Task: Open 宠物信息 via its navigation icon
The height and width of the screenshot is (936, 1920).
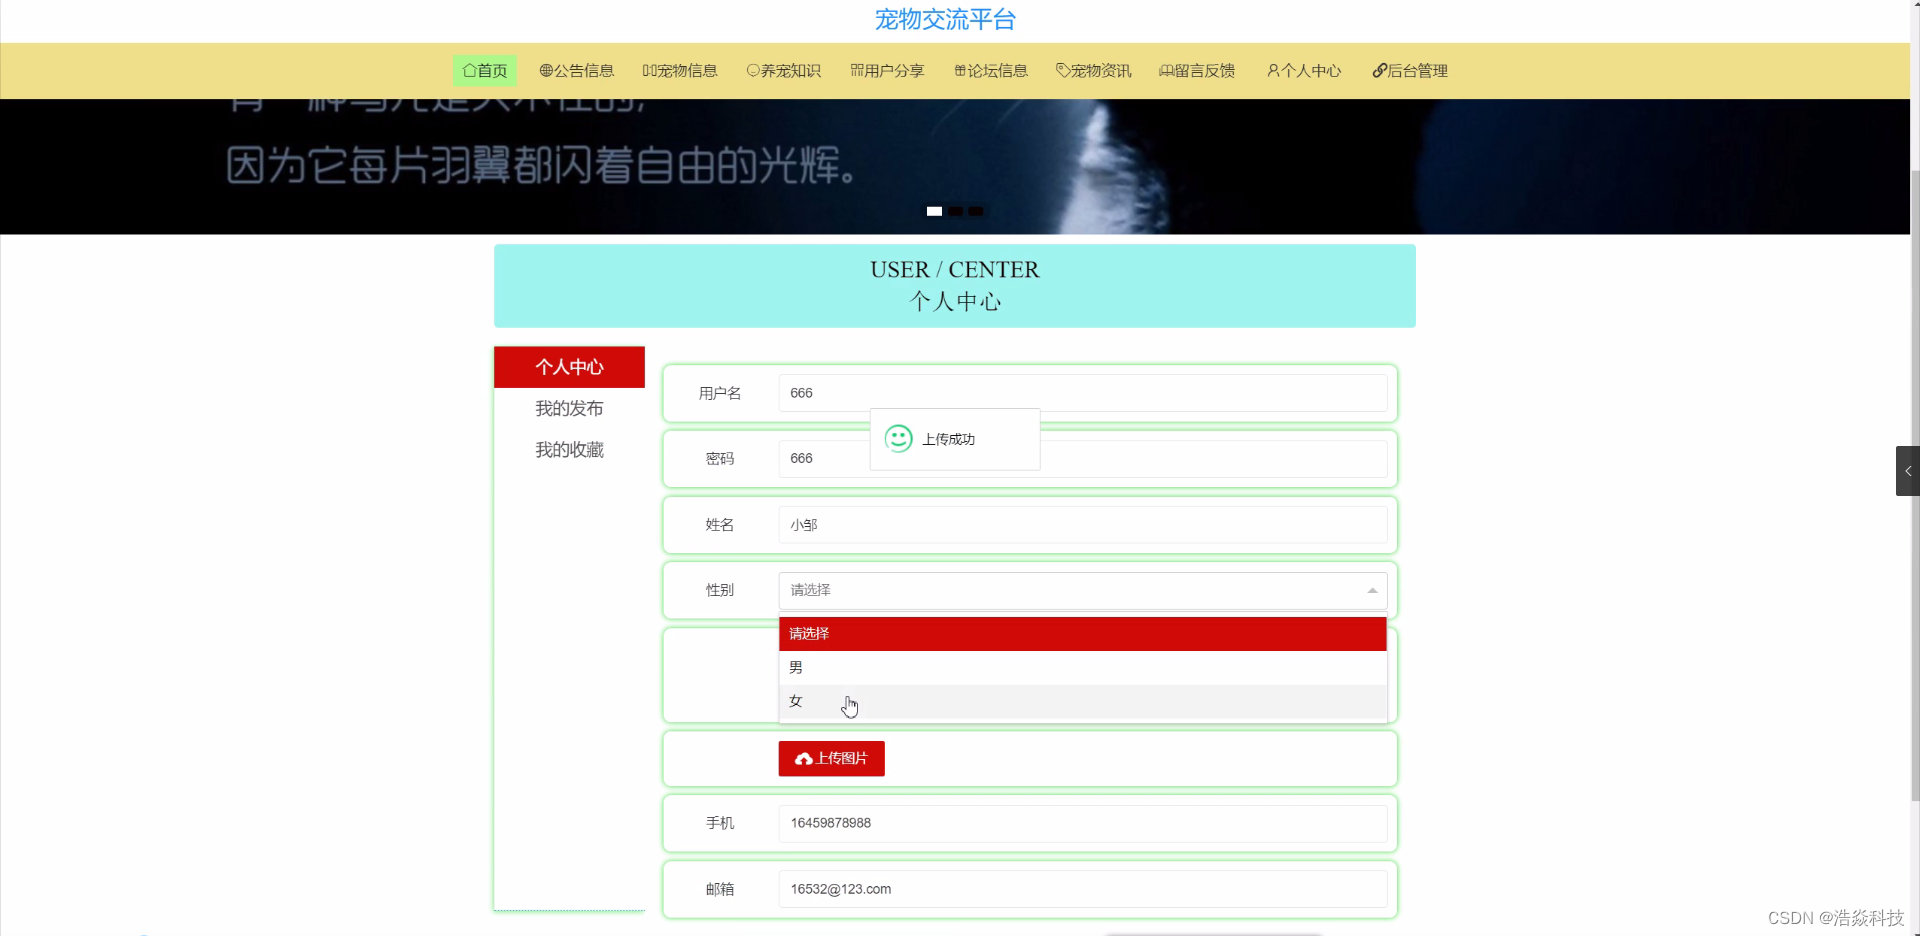Action: coord(648,70)
